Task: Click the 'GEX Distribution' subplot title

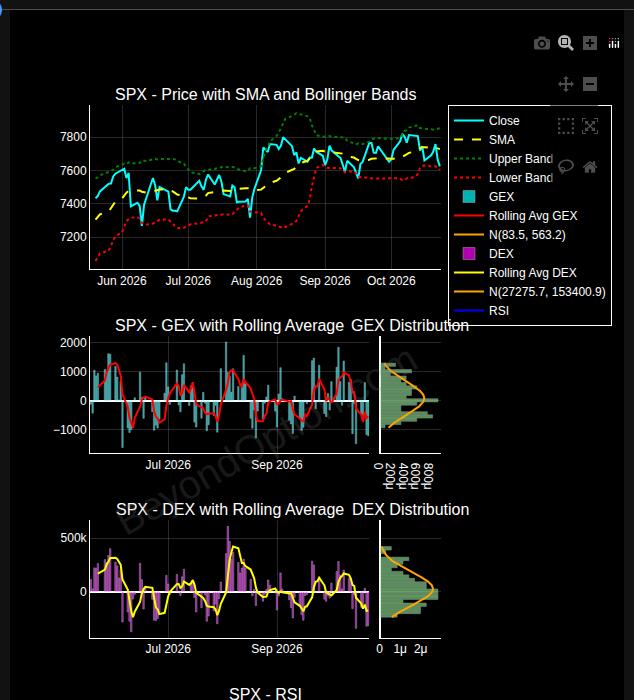Action: (x=410, y=325)
